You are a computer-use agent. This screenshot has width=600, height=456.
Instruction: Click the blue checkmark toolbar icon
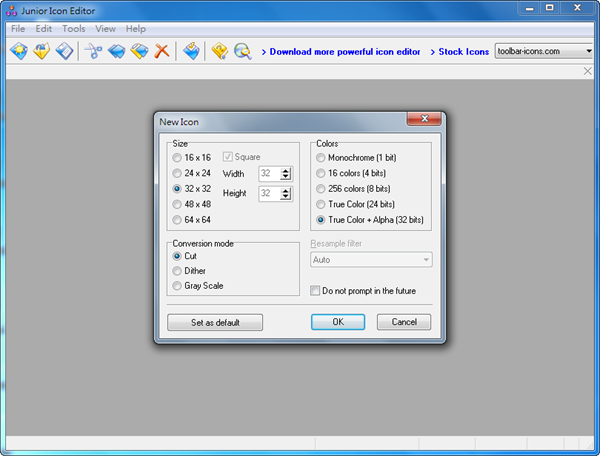tap(191, 51)
